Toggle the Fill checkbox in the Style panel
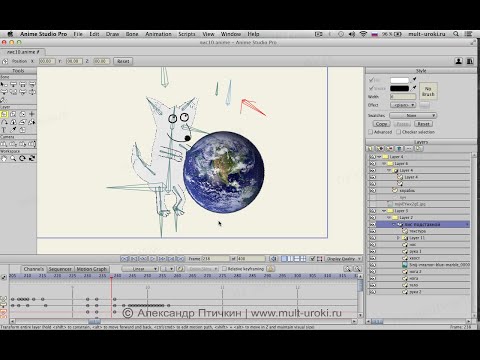 point(371,80)
